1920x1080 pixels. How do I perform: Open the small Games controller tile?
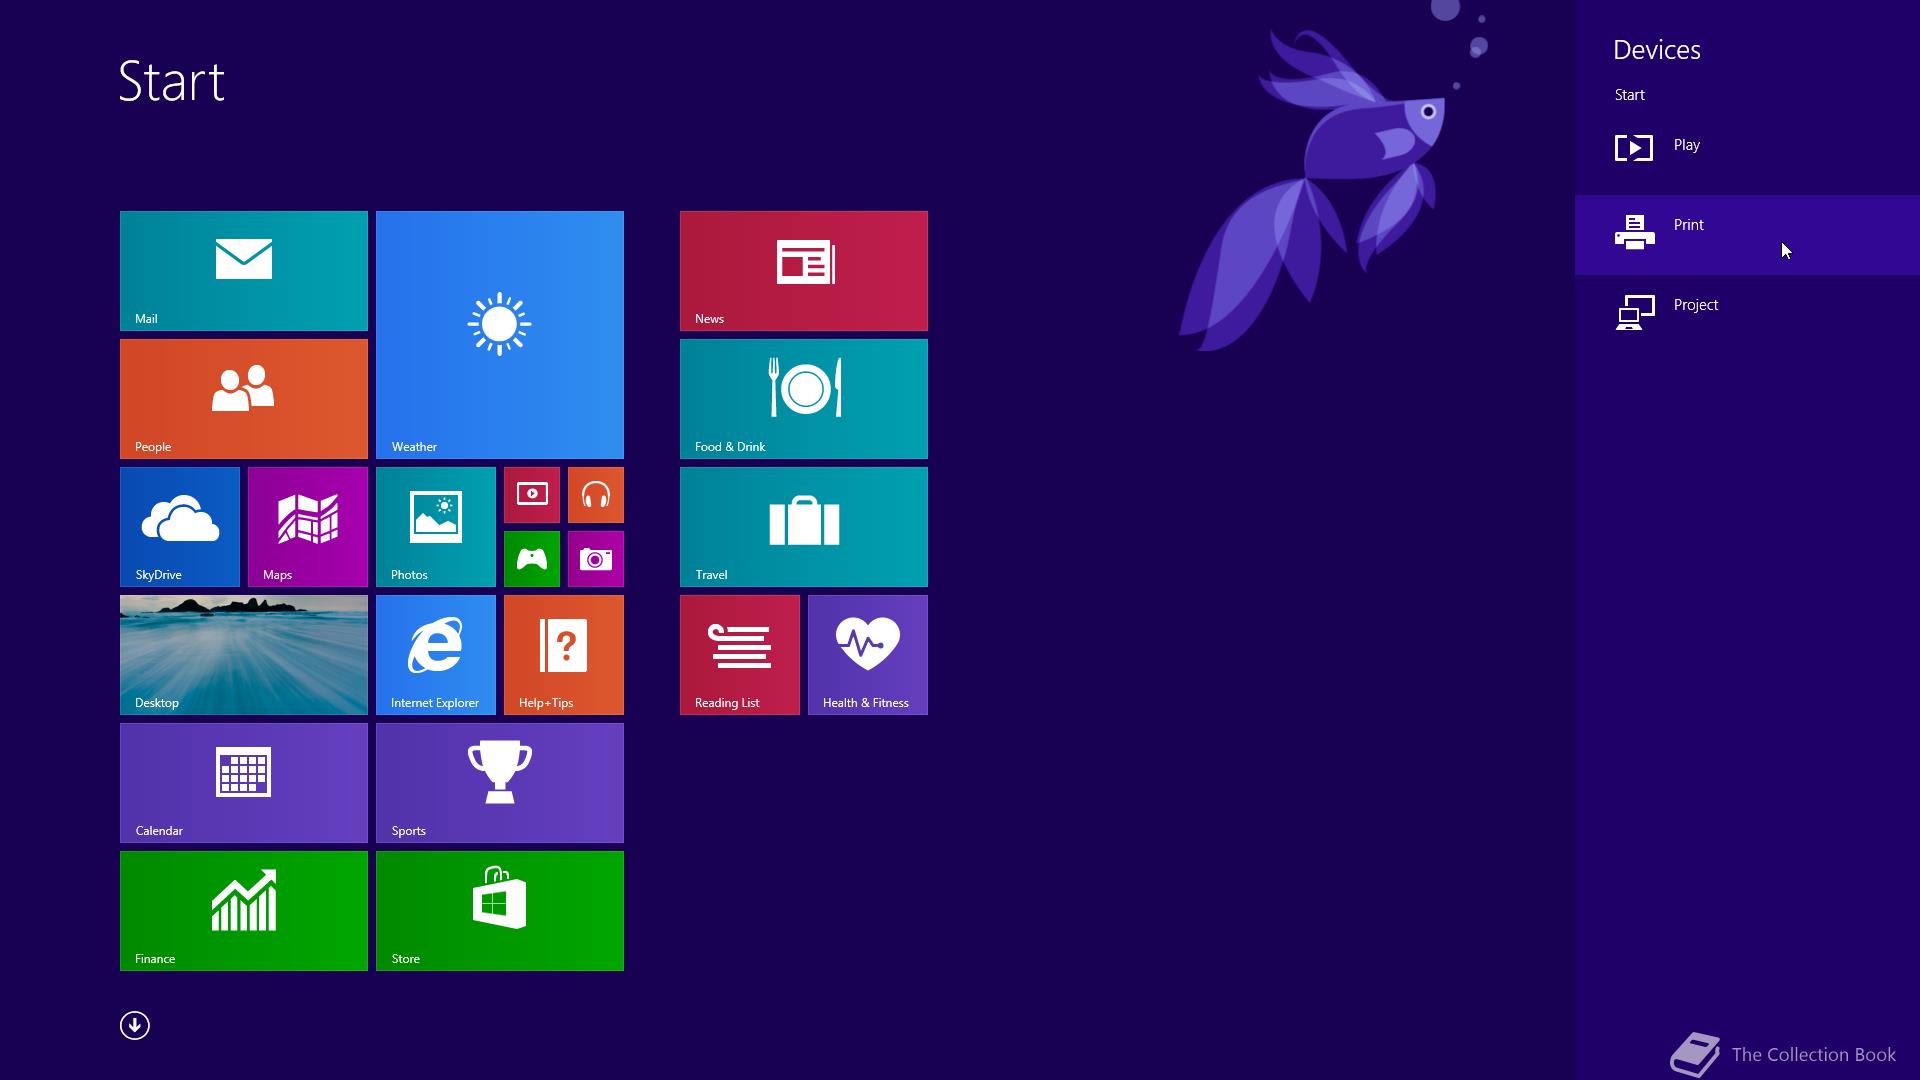point(532,559)
